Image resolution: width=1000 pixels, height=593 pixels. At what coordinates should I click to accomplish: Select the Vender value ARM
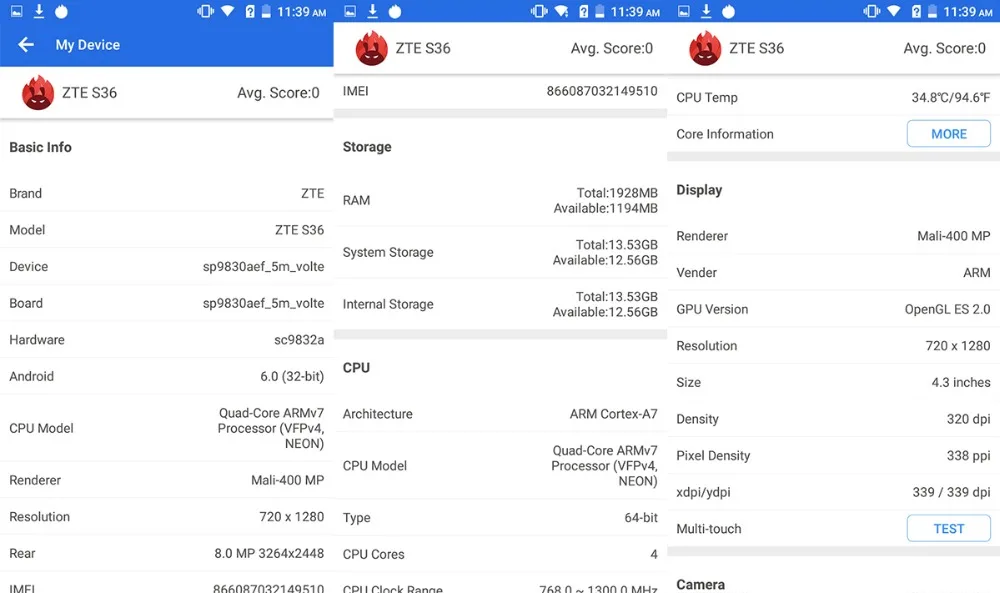977,273
